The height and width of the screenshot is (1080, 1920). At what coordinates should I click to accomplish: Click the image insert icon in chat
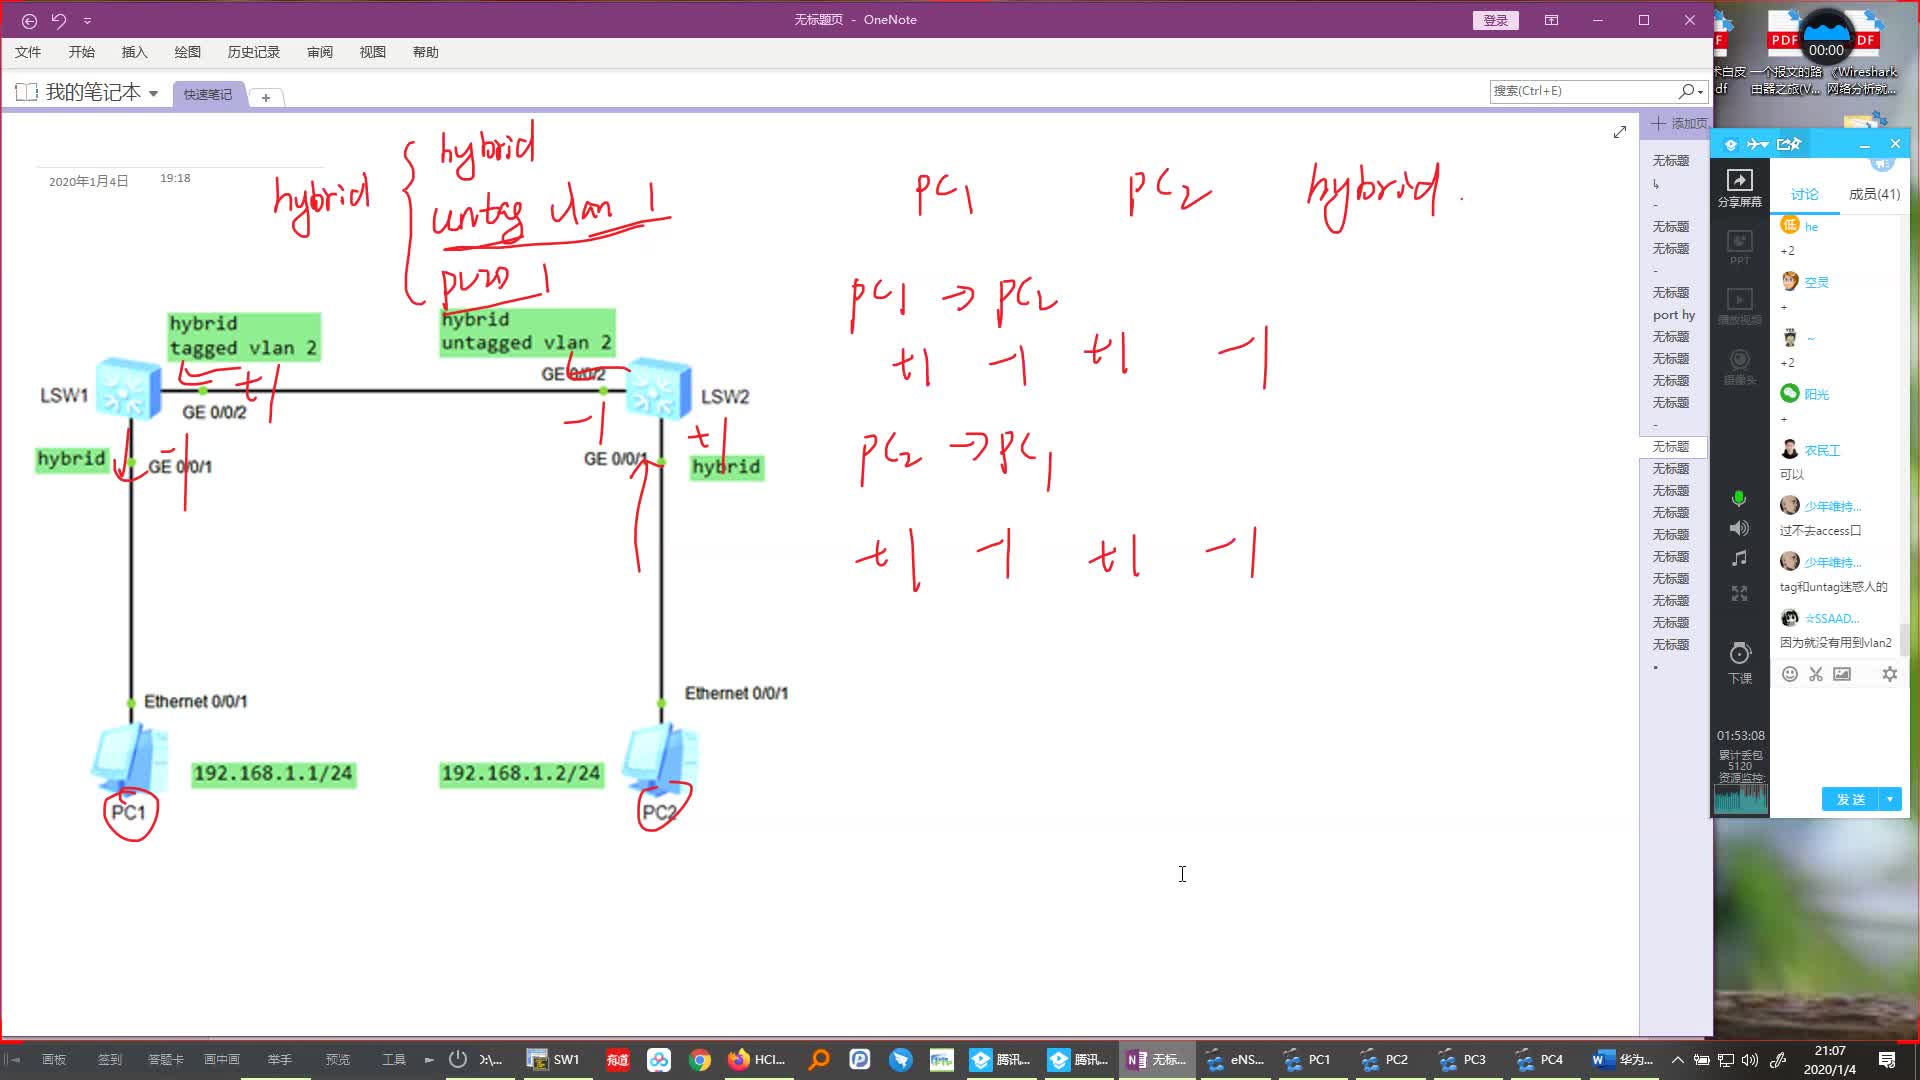click(1842, 674)
